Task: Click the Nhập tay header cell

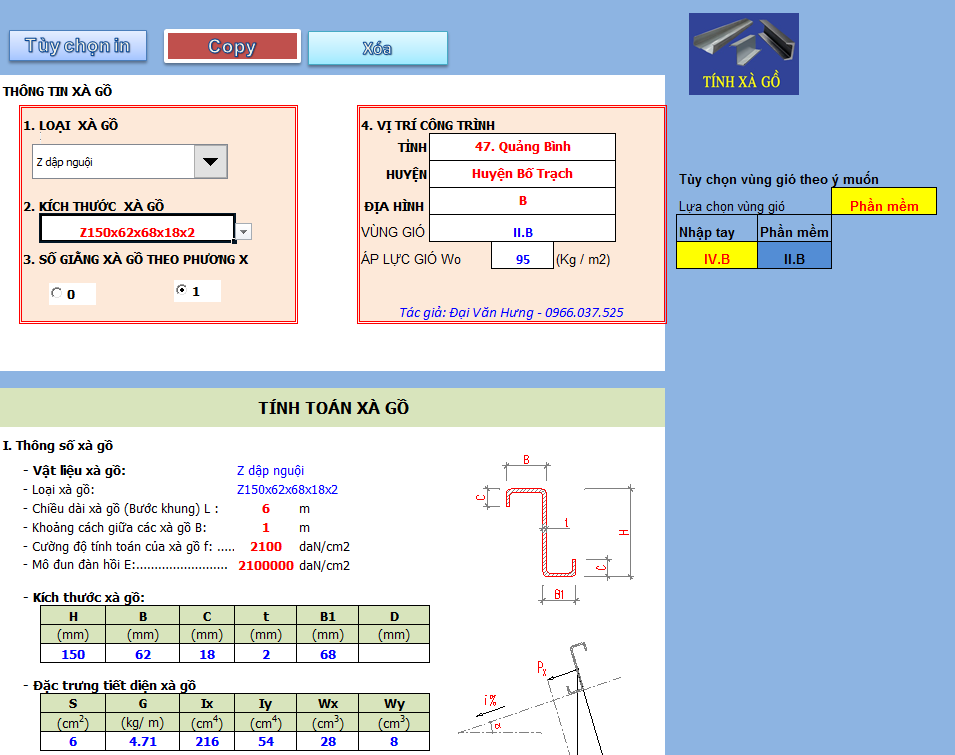Action: tap(717, 229)
